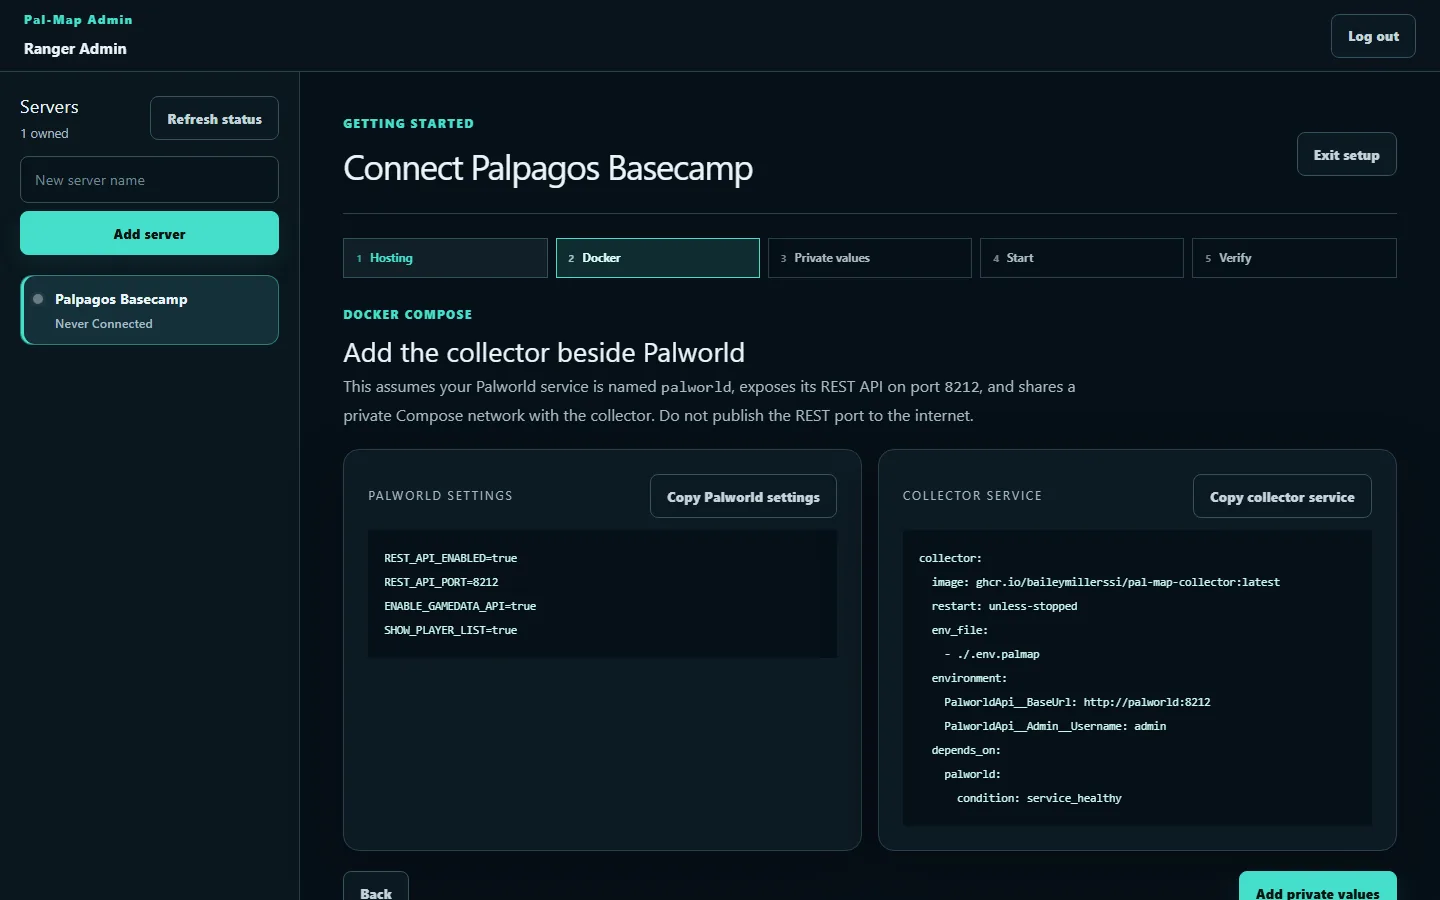Image resolution: width=1440 pixels, height=900 pixels.
Task: Click the gray status dot for Palpagos Basecamp
Action: [x=38, y=299]
